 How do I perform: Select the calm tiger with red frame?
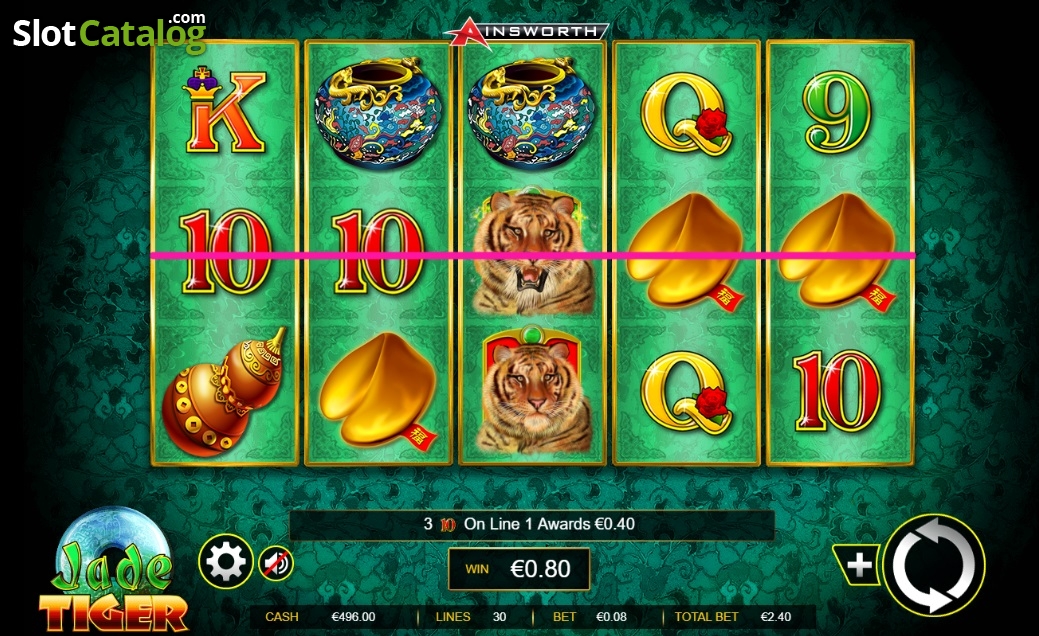pos(533,389)
